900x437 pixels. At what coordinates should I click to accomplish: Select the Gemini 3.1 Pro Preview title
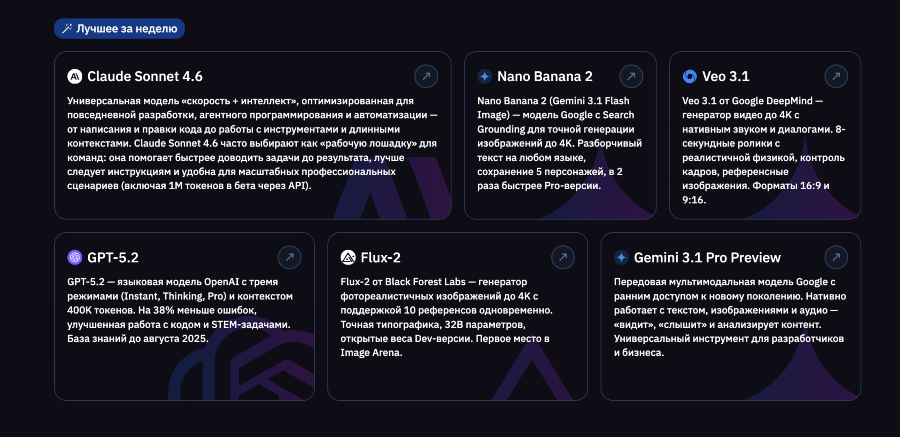(x=707, y=257)
